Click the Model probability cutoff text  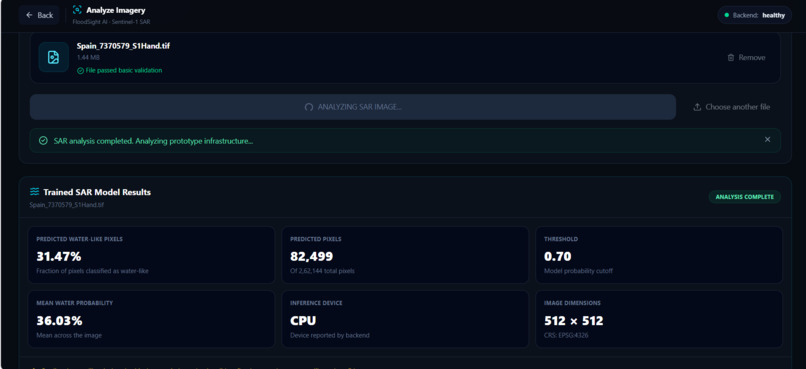pos(578,271)
